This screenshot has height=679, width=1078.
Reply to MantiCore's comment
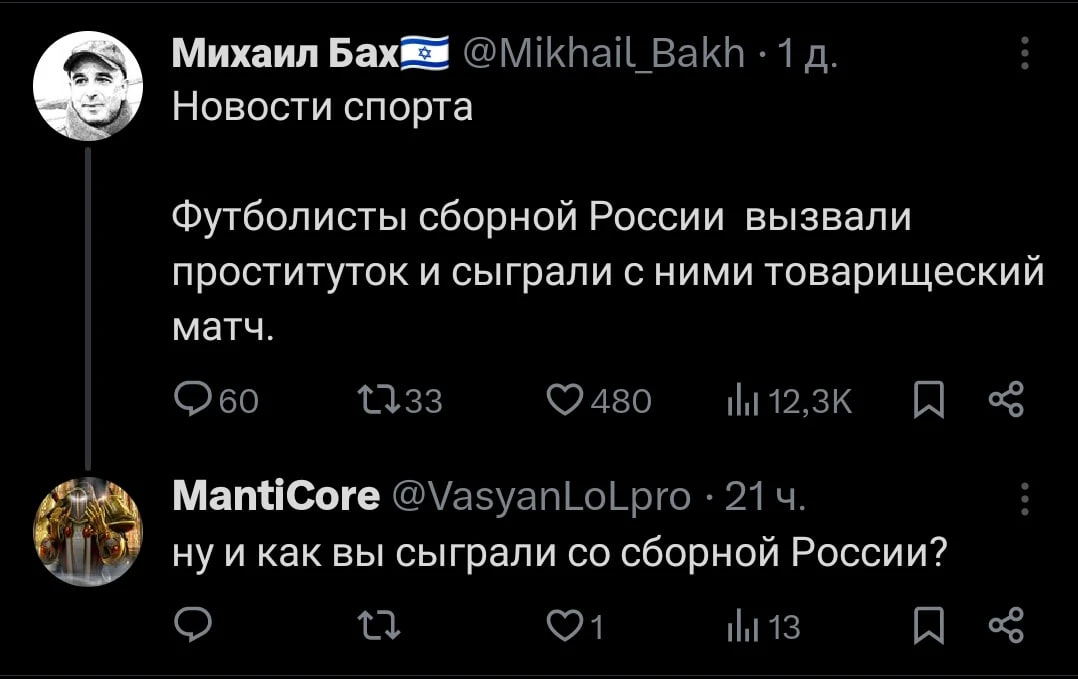click(x=192, y=625)
